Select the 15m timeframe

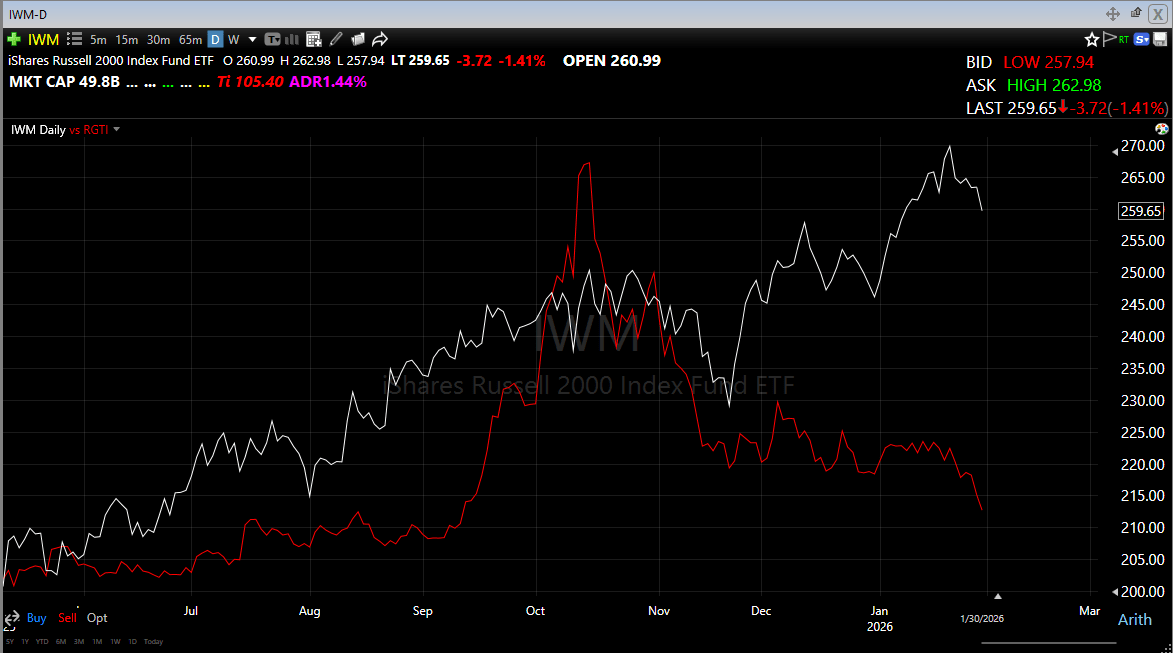click(x=126, y=40)
